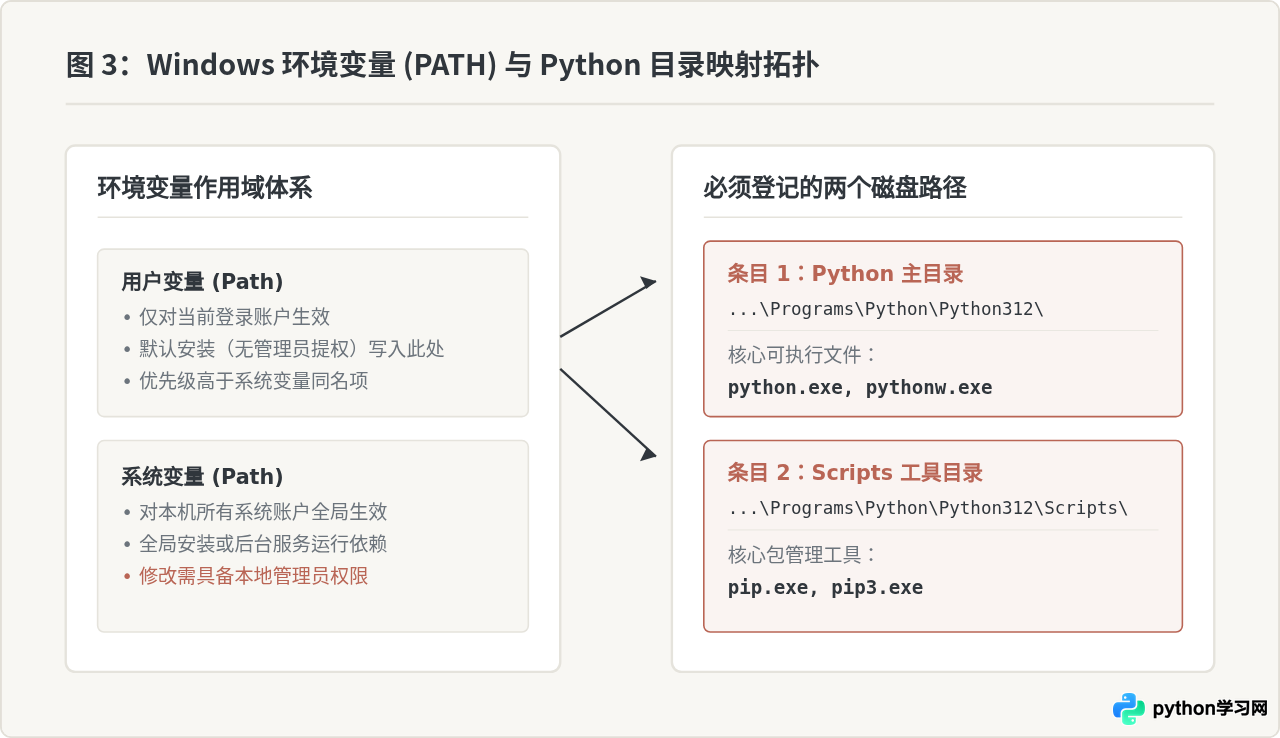Click the 系统变量 (Path) heading
The width and height of the screenshot is (1280, 738).
click(202, 477)
